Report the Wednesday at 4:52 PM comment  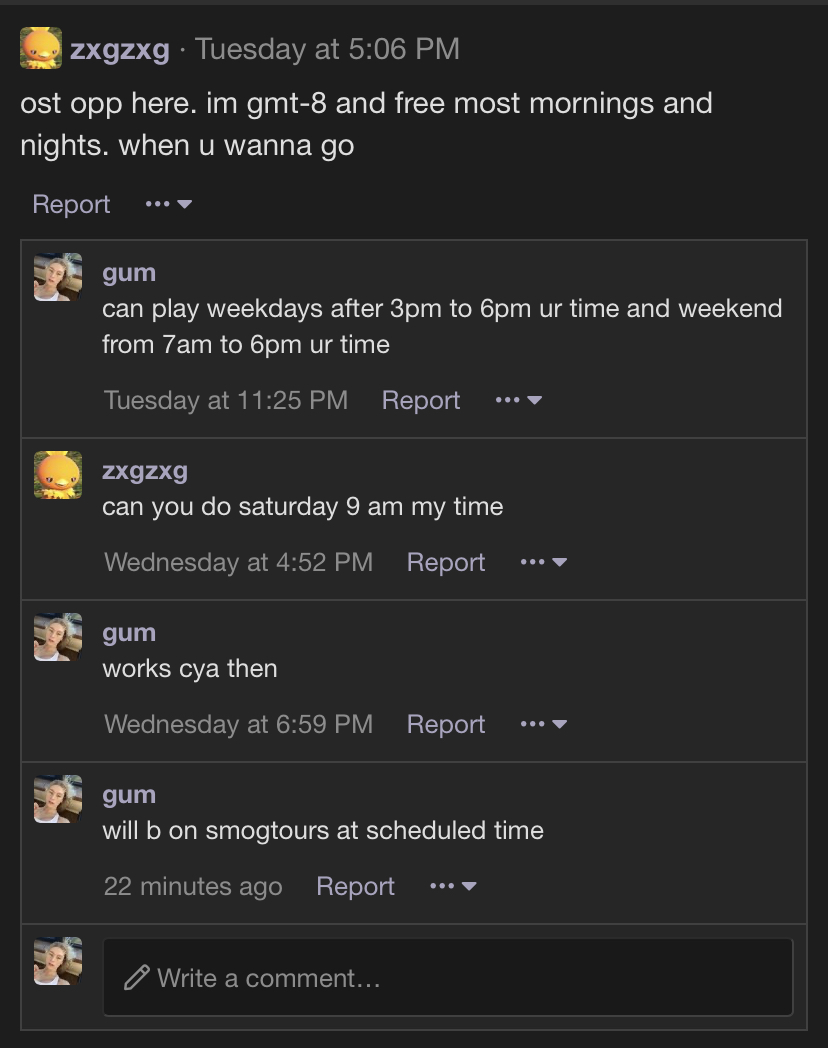(x=446, y=562)
